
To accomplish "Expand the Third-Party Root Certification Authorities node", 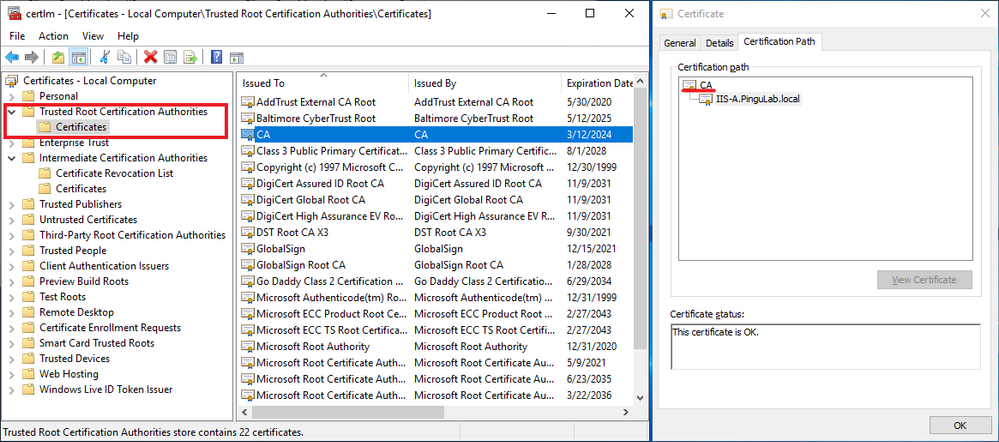I will [x=11, y=235].
